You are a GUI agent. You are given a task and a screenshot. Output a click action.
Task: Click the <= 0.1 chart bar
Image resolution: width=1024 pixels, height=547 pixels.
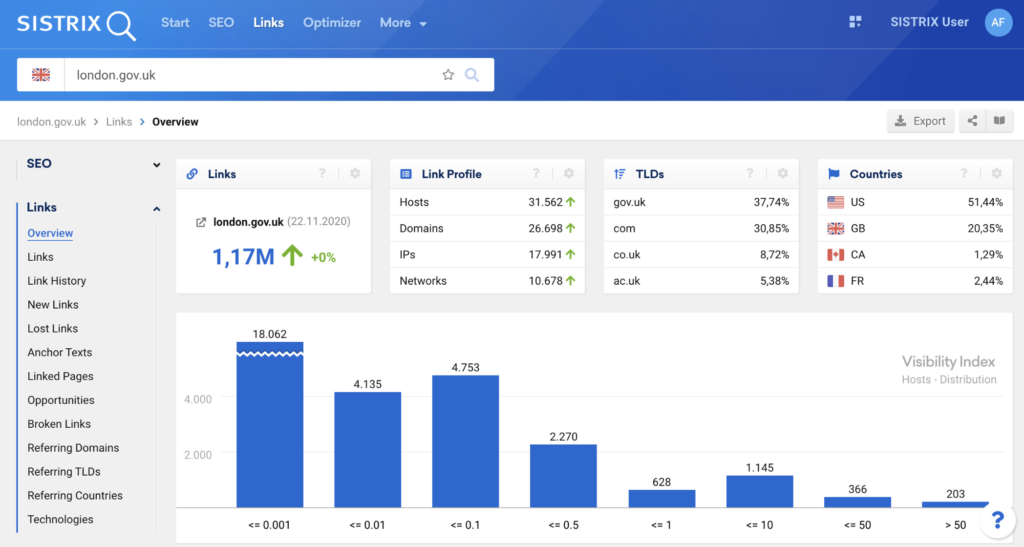click(466, 441)
